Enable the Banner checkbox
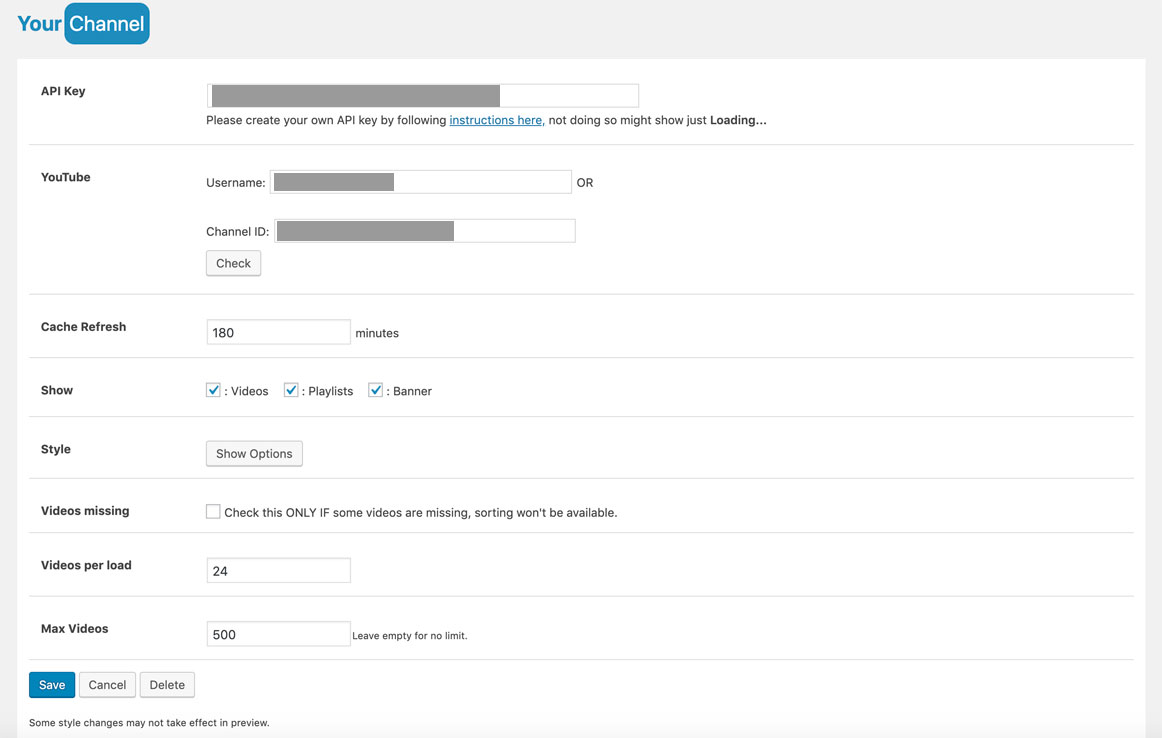Screen dimensions: 1162x738 (375, 390)
